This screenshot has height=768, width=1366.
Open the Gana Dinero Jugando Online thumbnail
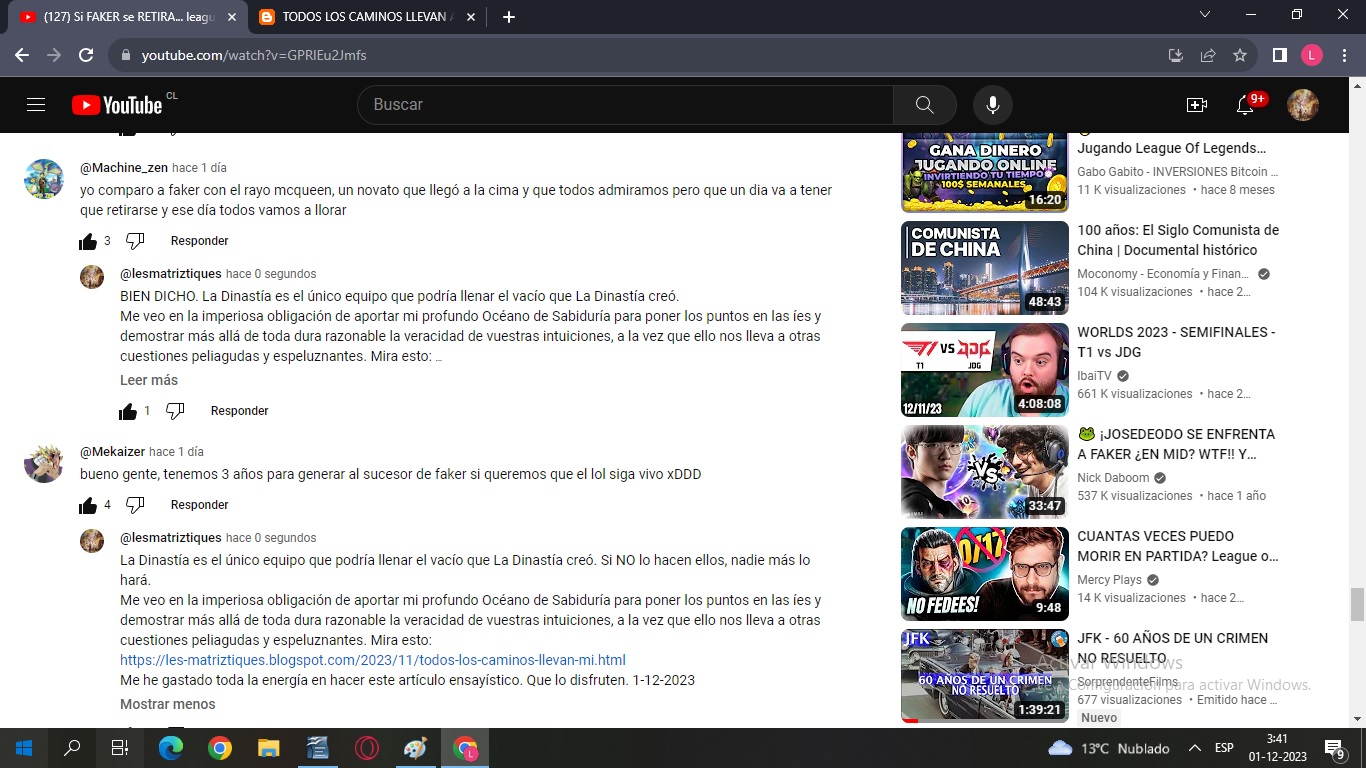(985, 173)
